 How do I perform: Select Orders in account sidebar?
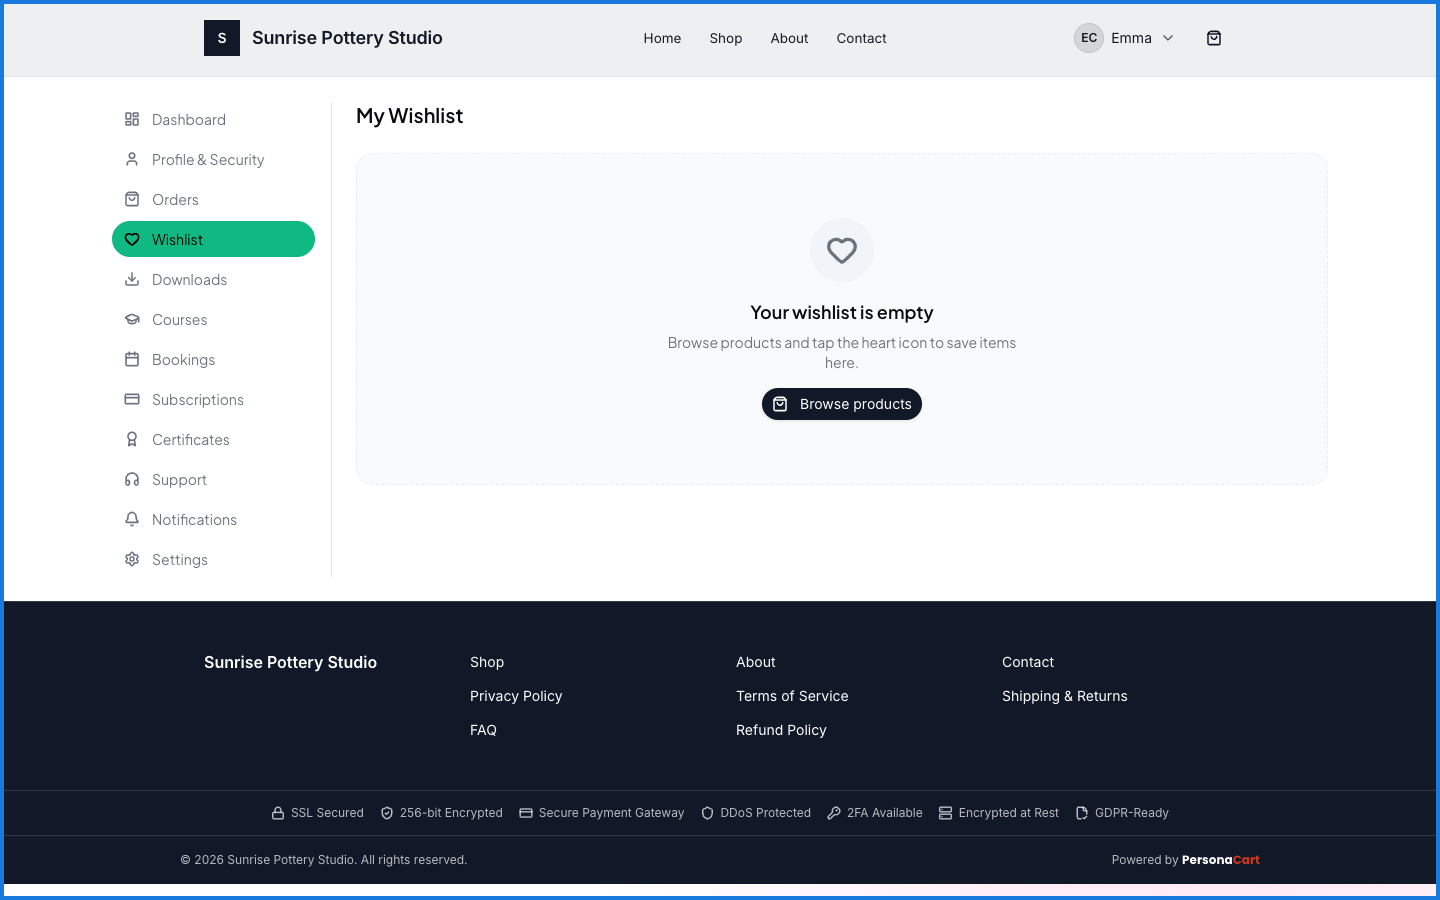tap(213, 199)
